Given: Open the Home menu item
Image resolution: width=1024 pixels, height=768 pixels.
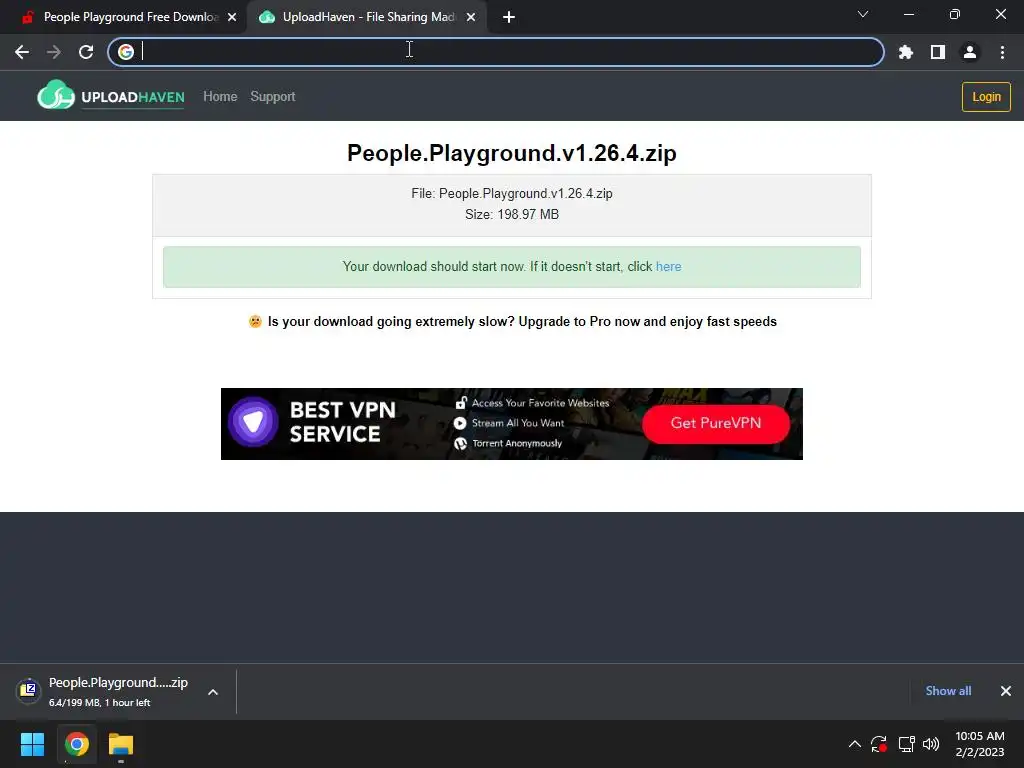Looking at the screenshot, I should pos(220,97).
